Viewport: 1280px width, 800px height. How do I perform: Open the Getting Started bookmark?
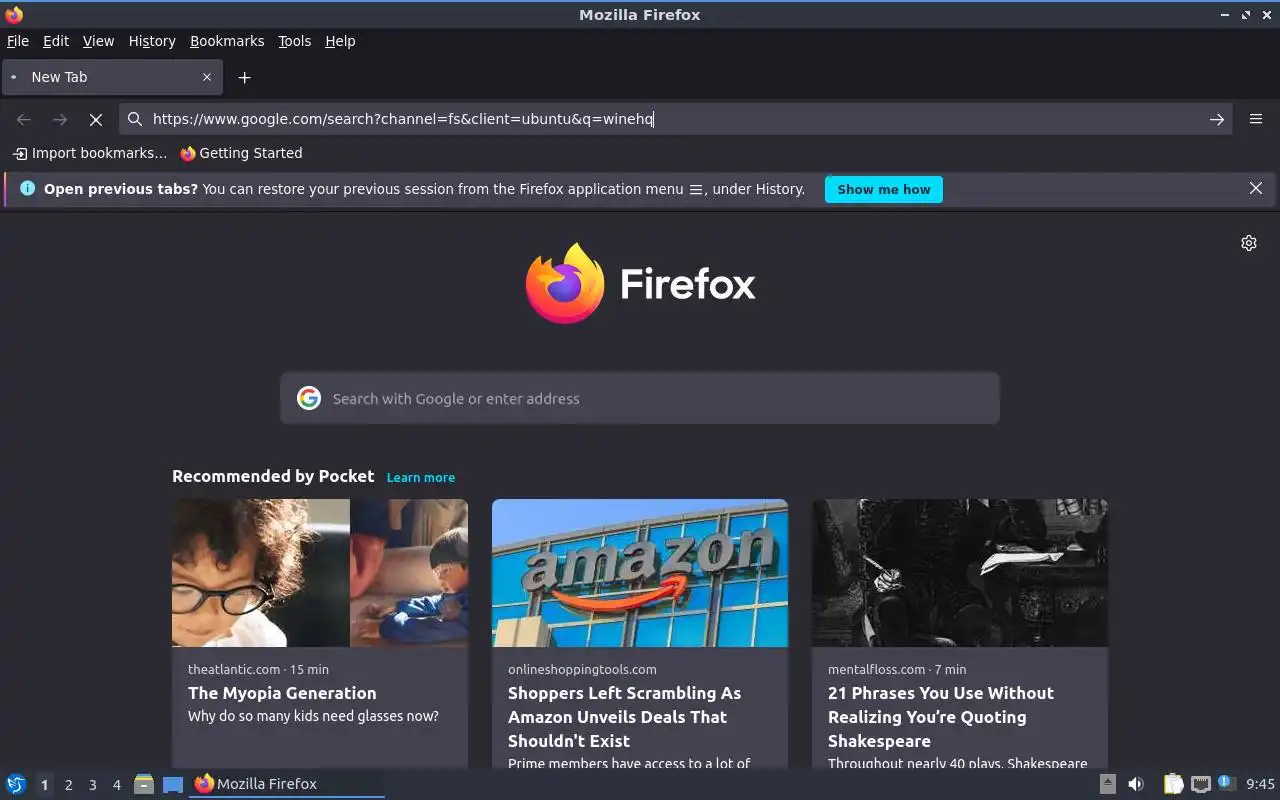[x=241, y=153]
